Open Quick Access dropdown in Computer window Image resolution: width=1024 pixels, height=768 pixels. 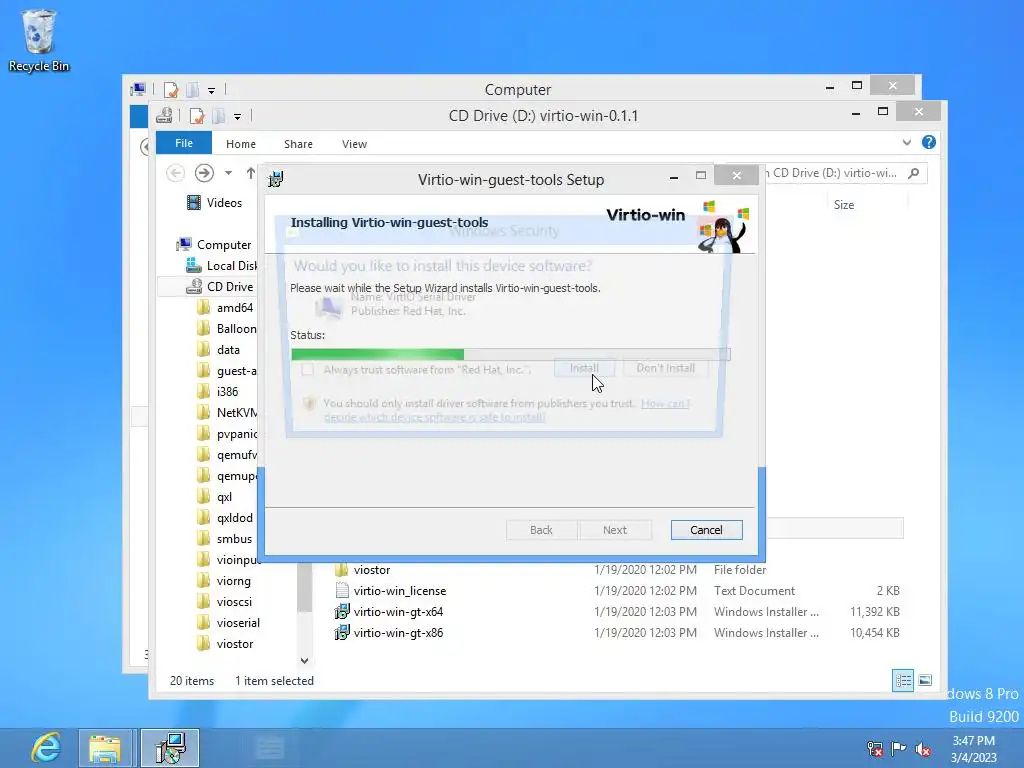(x=212, y=90)
